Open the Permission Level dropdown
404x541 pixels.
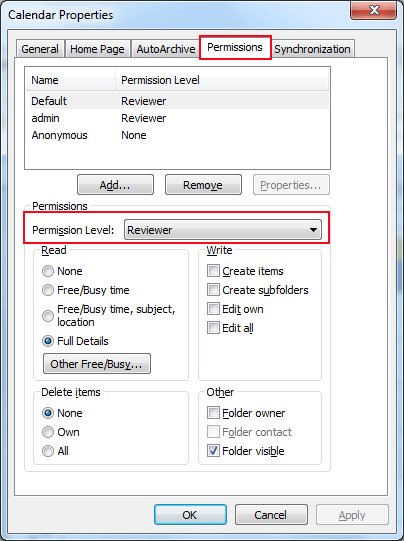coord(223,230)
